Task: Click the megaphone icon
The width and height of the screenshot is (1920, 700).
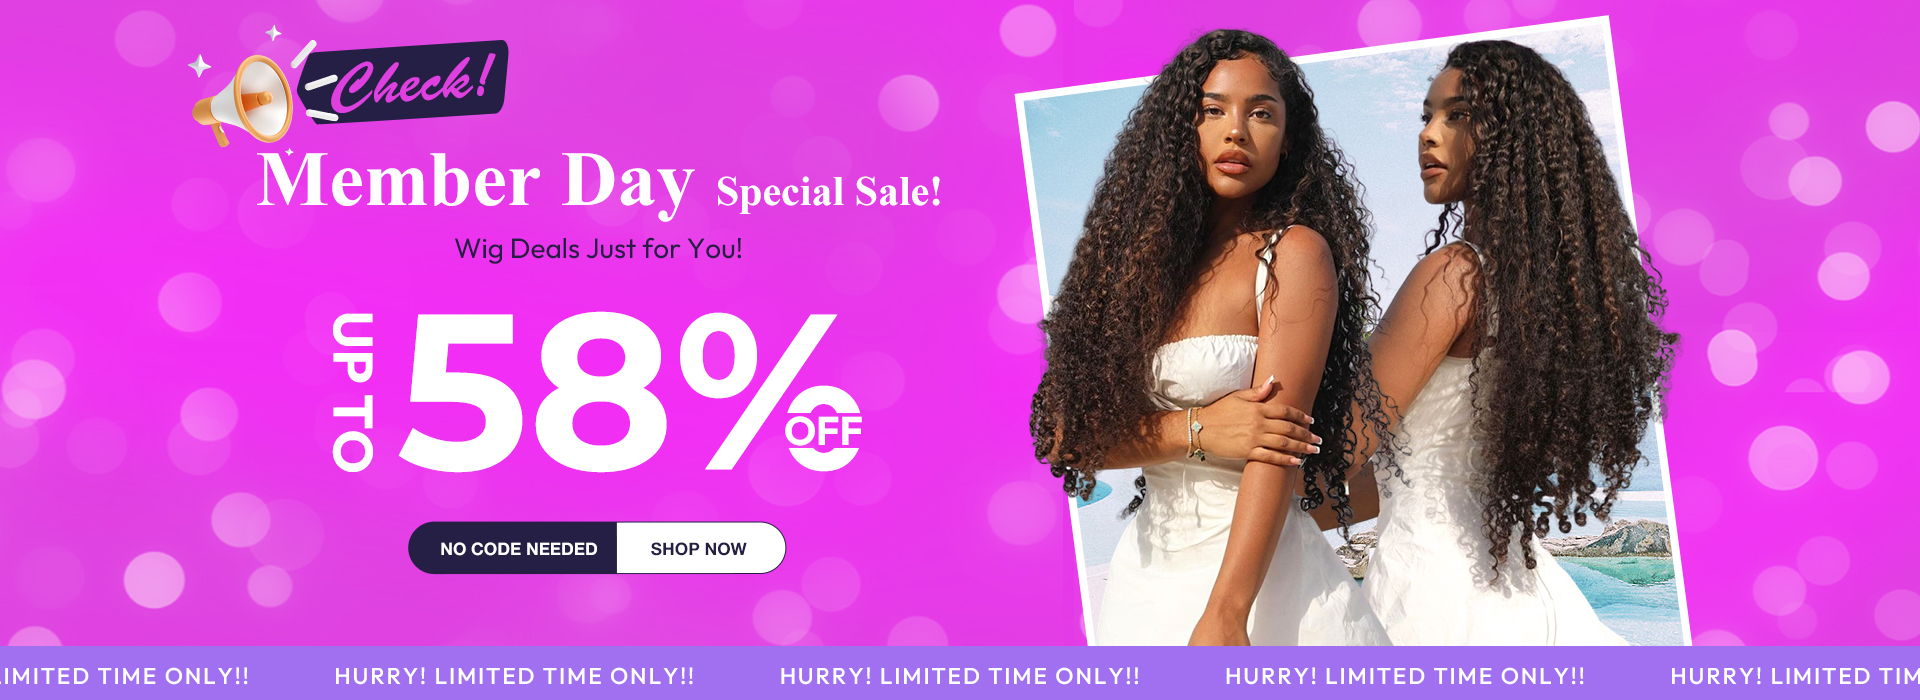Action: (243, 99)
